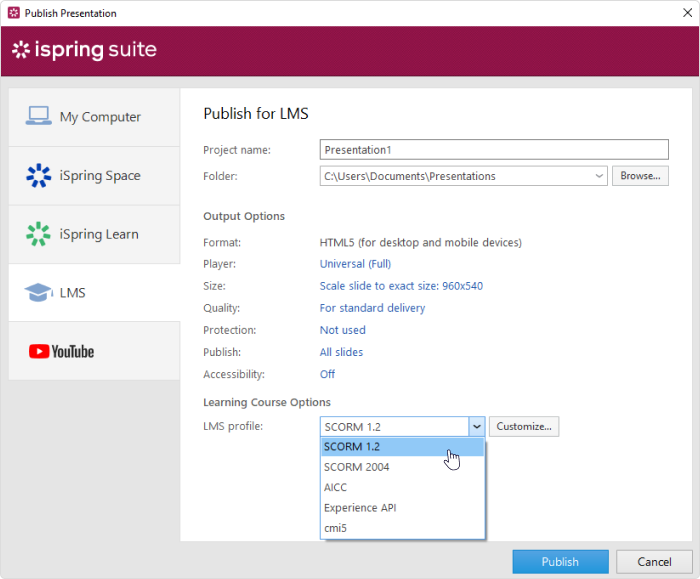Open the YouTube publishing tab
Viewport: 700px width, 579px height.
click(94, 351)
